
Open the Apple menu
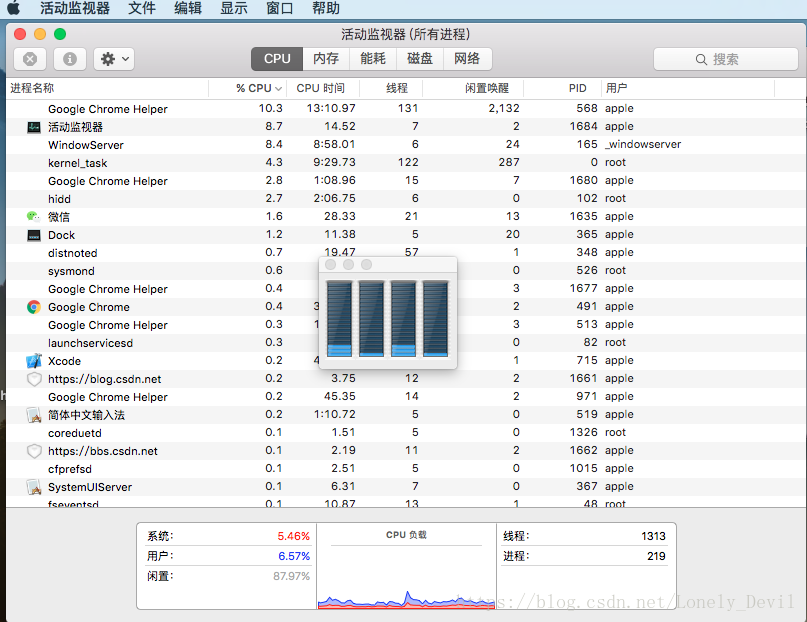point(14,8)
